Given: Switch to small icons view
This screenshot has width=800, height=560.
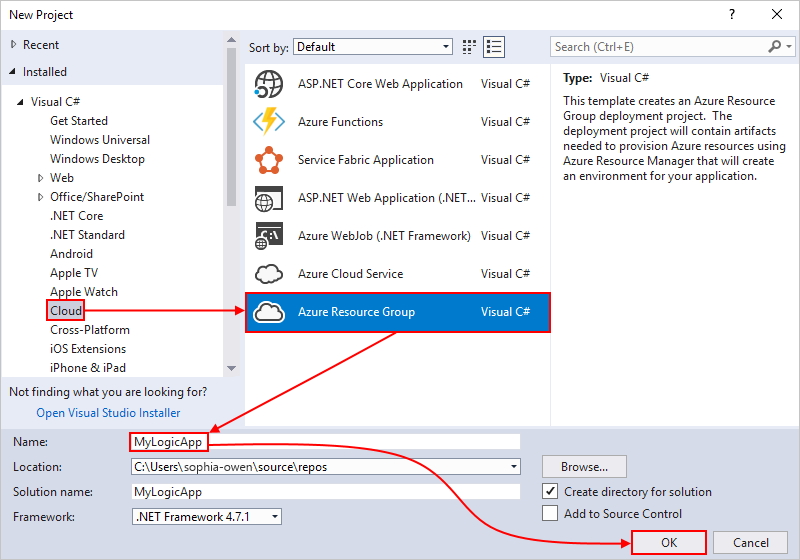Looking at the screenshot, I should [x=469, y=47].
